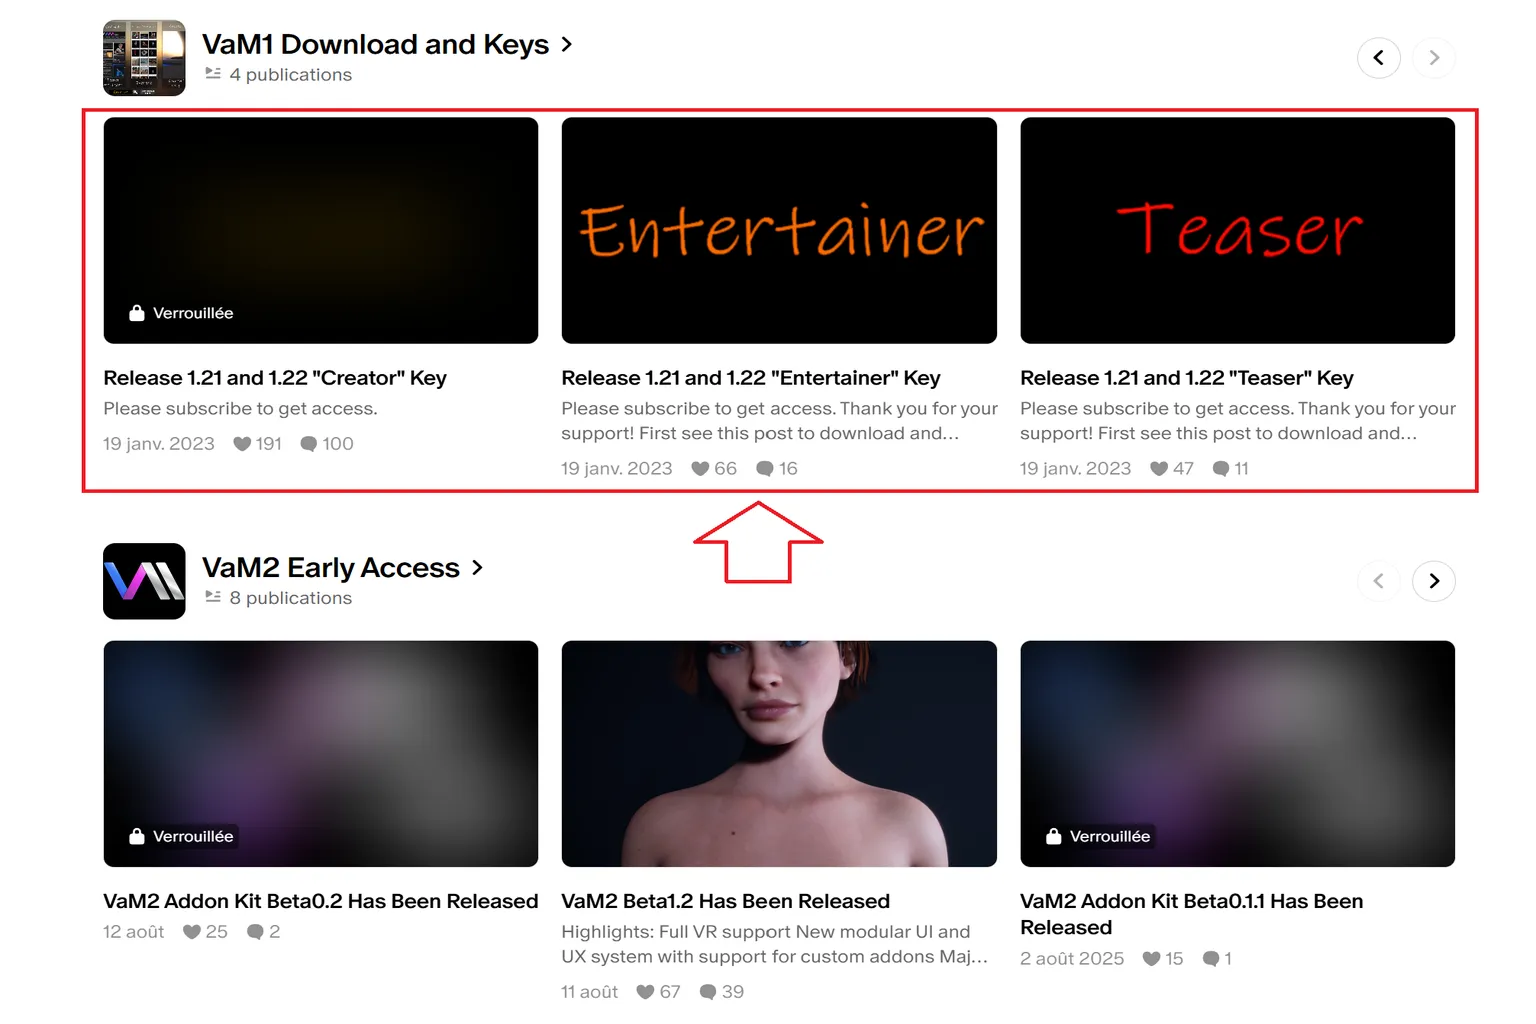Click the locked "Creator" Key post thumbnail
The image size is (1536, 1024).
(x=321, y=231)
